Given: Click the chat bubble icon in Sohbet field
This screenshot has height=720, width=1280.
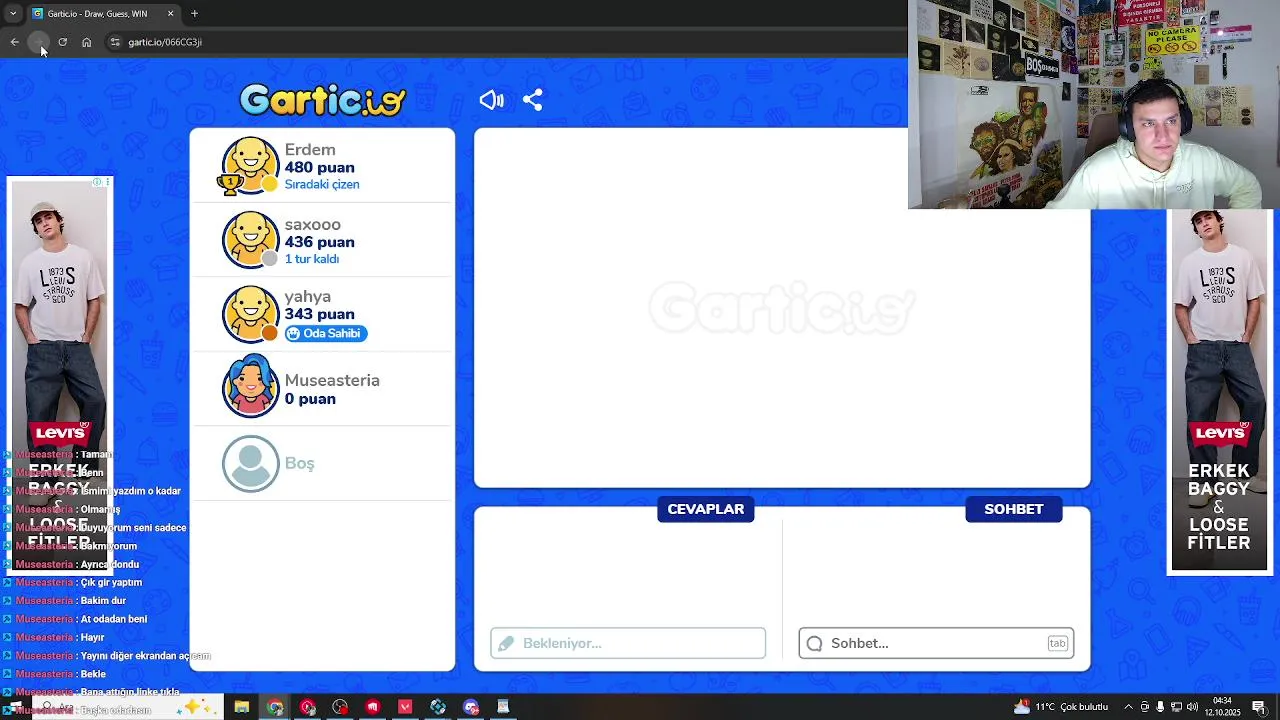Looking at the screenshot, I should point(814,643).
